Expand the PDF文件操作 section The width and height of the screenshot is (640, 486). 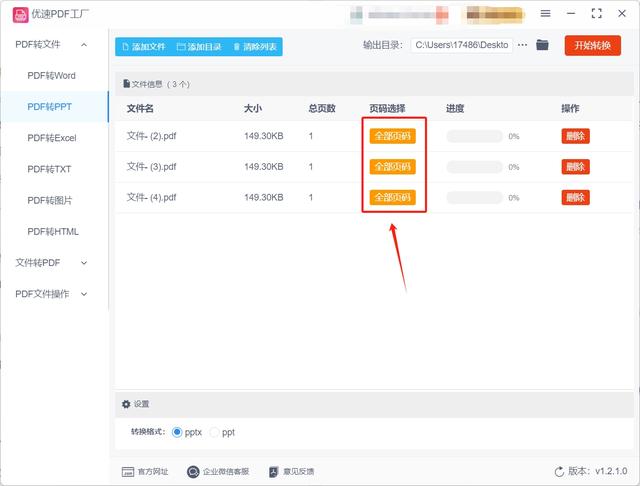[84, 294]
